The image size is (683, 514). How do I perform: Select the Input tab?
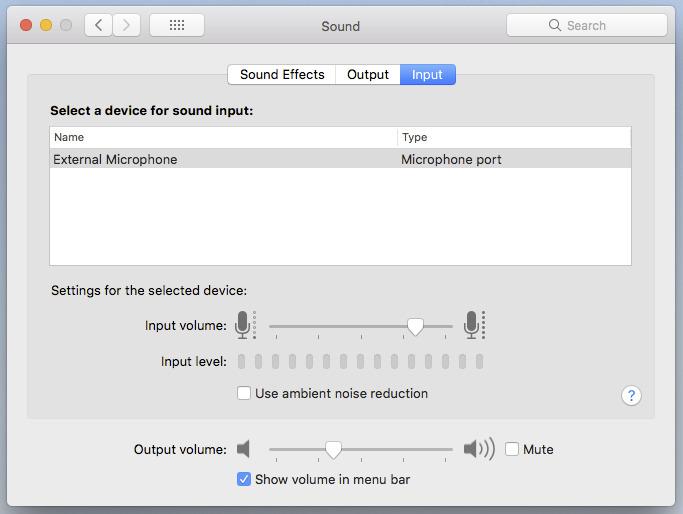click(x=427, y=74)
